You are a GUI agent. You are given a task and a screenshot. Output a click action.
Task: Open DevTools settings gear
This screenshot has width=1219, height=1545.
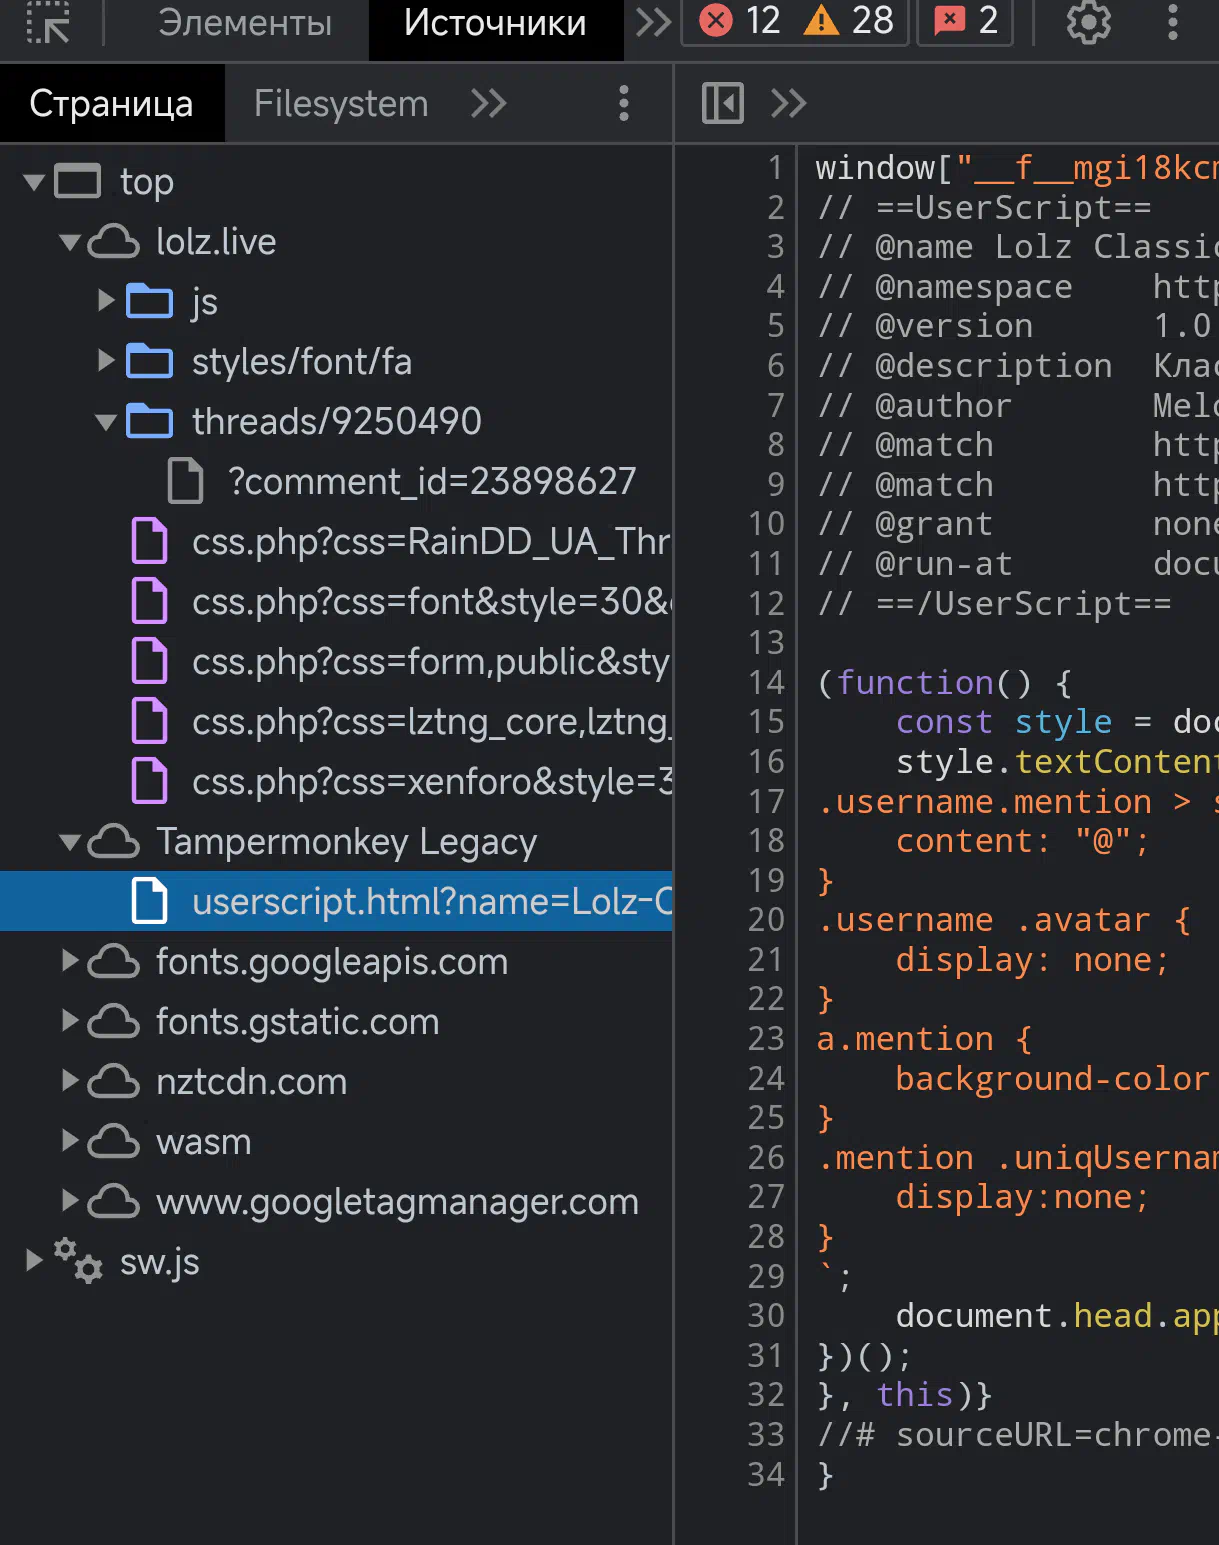click(x=1088, y=22)
